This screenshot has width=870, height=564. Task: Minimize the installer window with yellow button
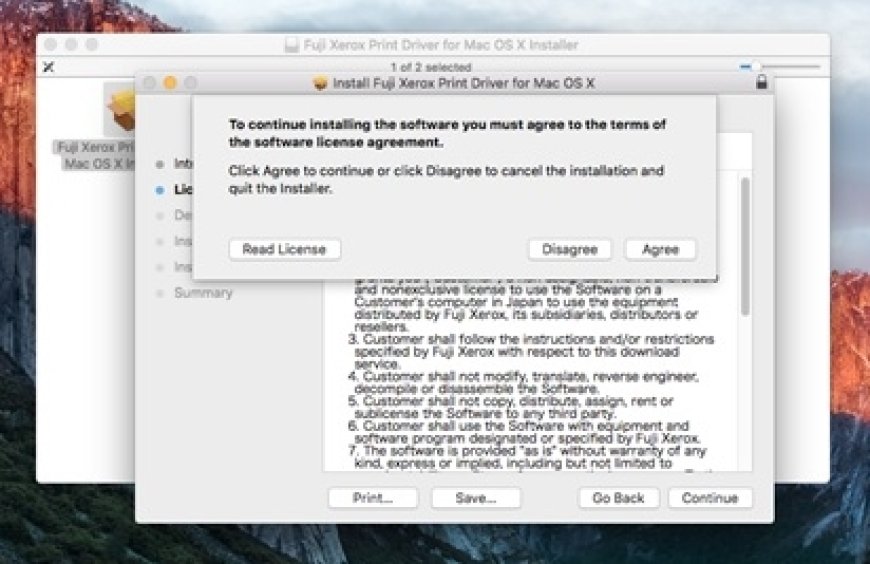click(x=170, y=83)
